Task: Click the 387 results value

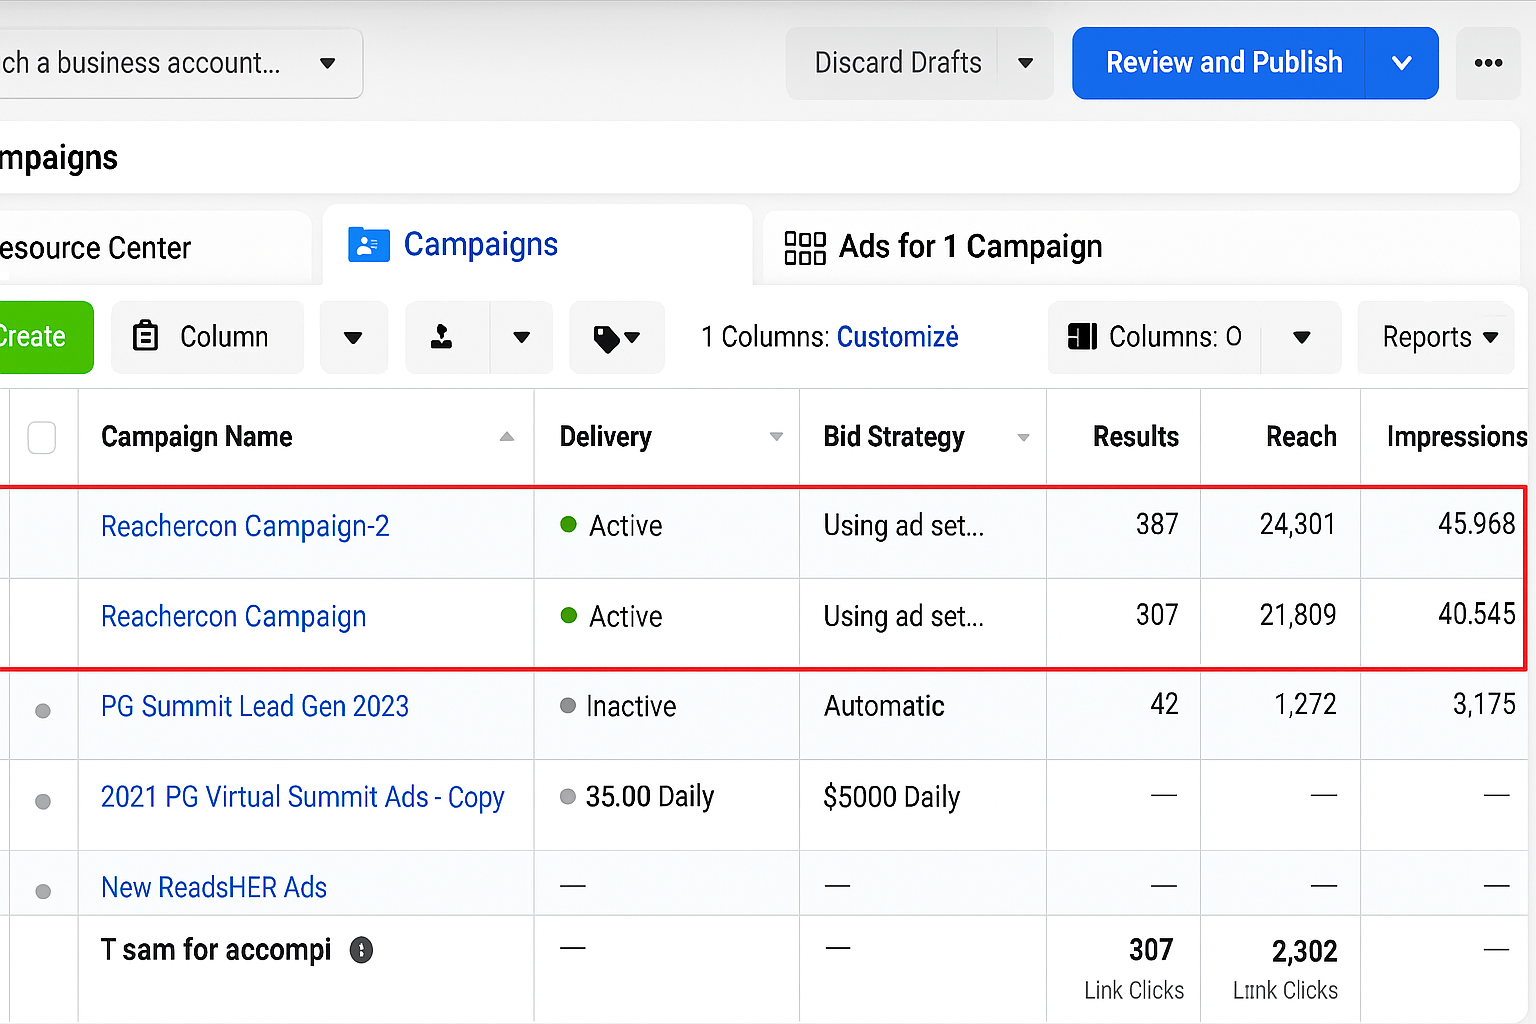Action: (x=1157, y=524)
